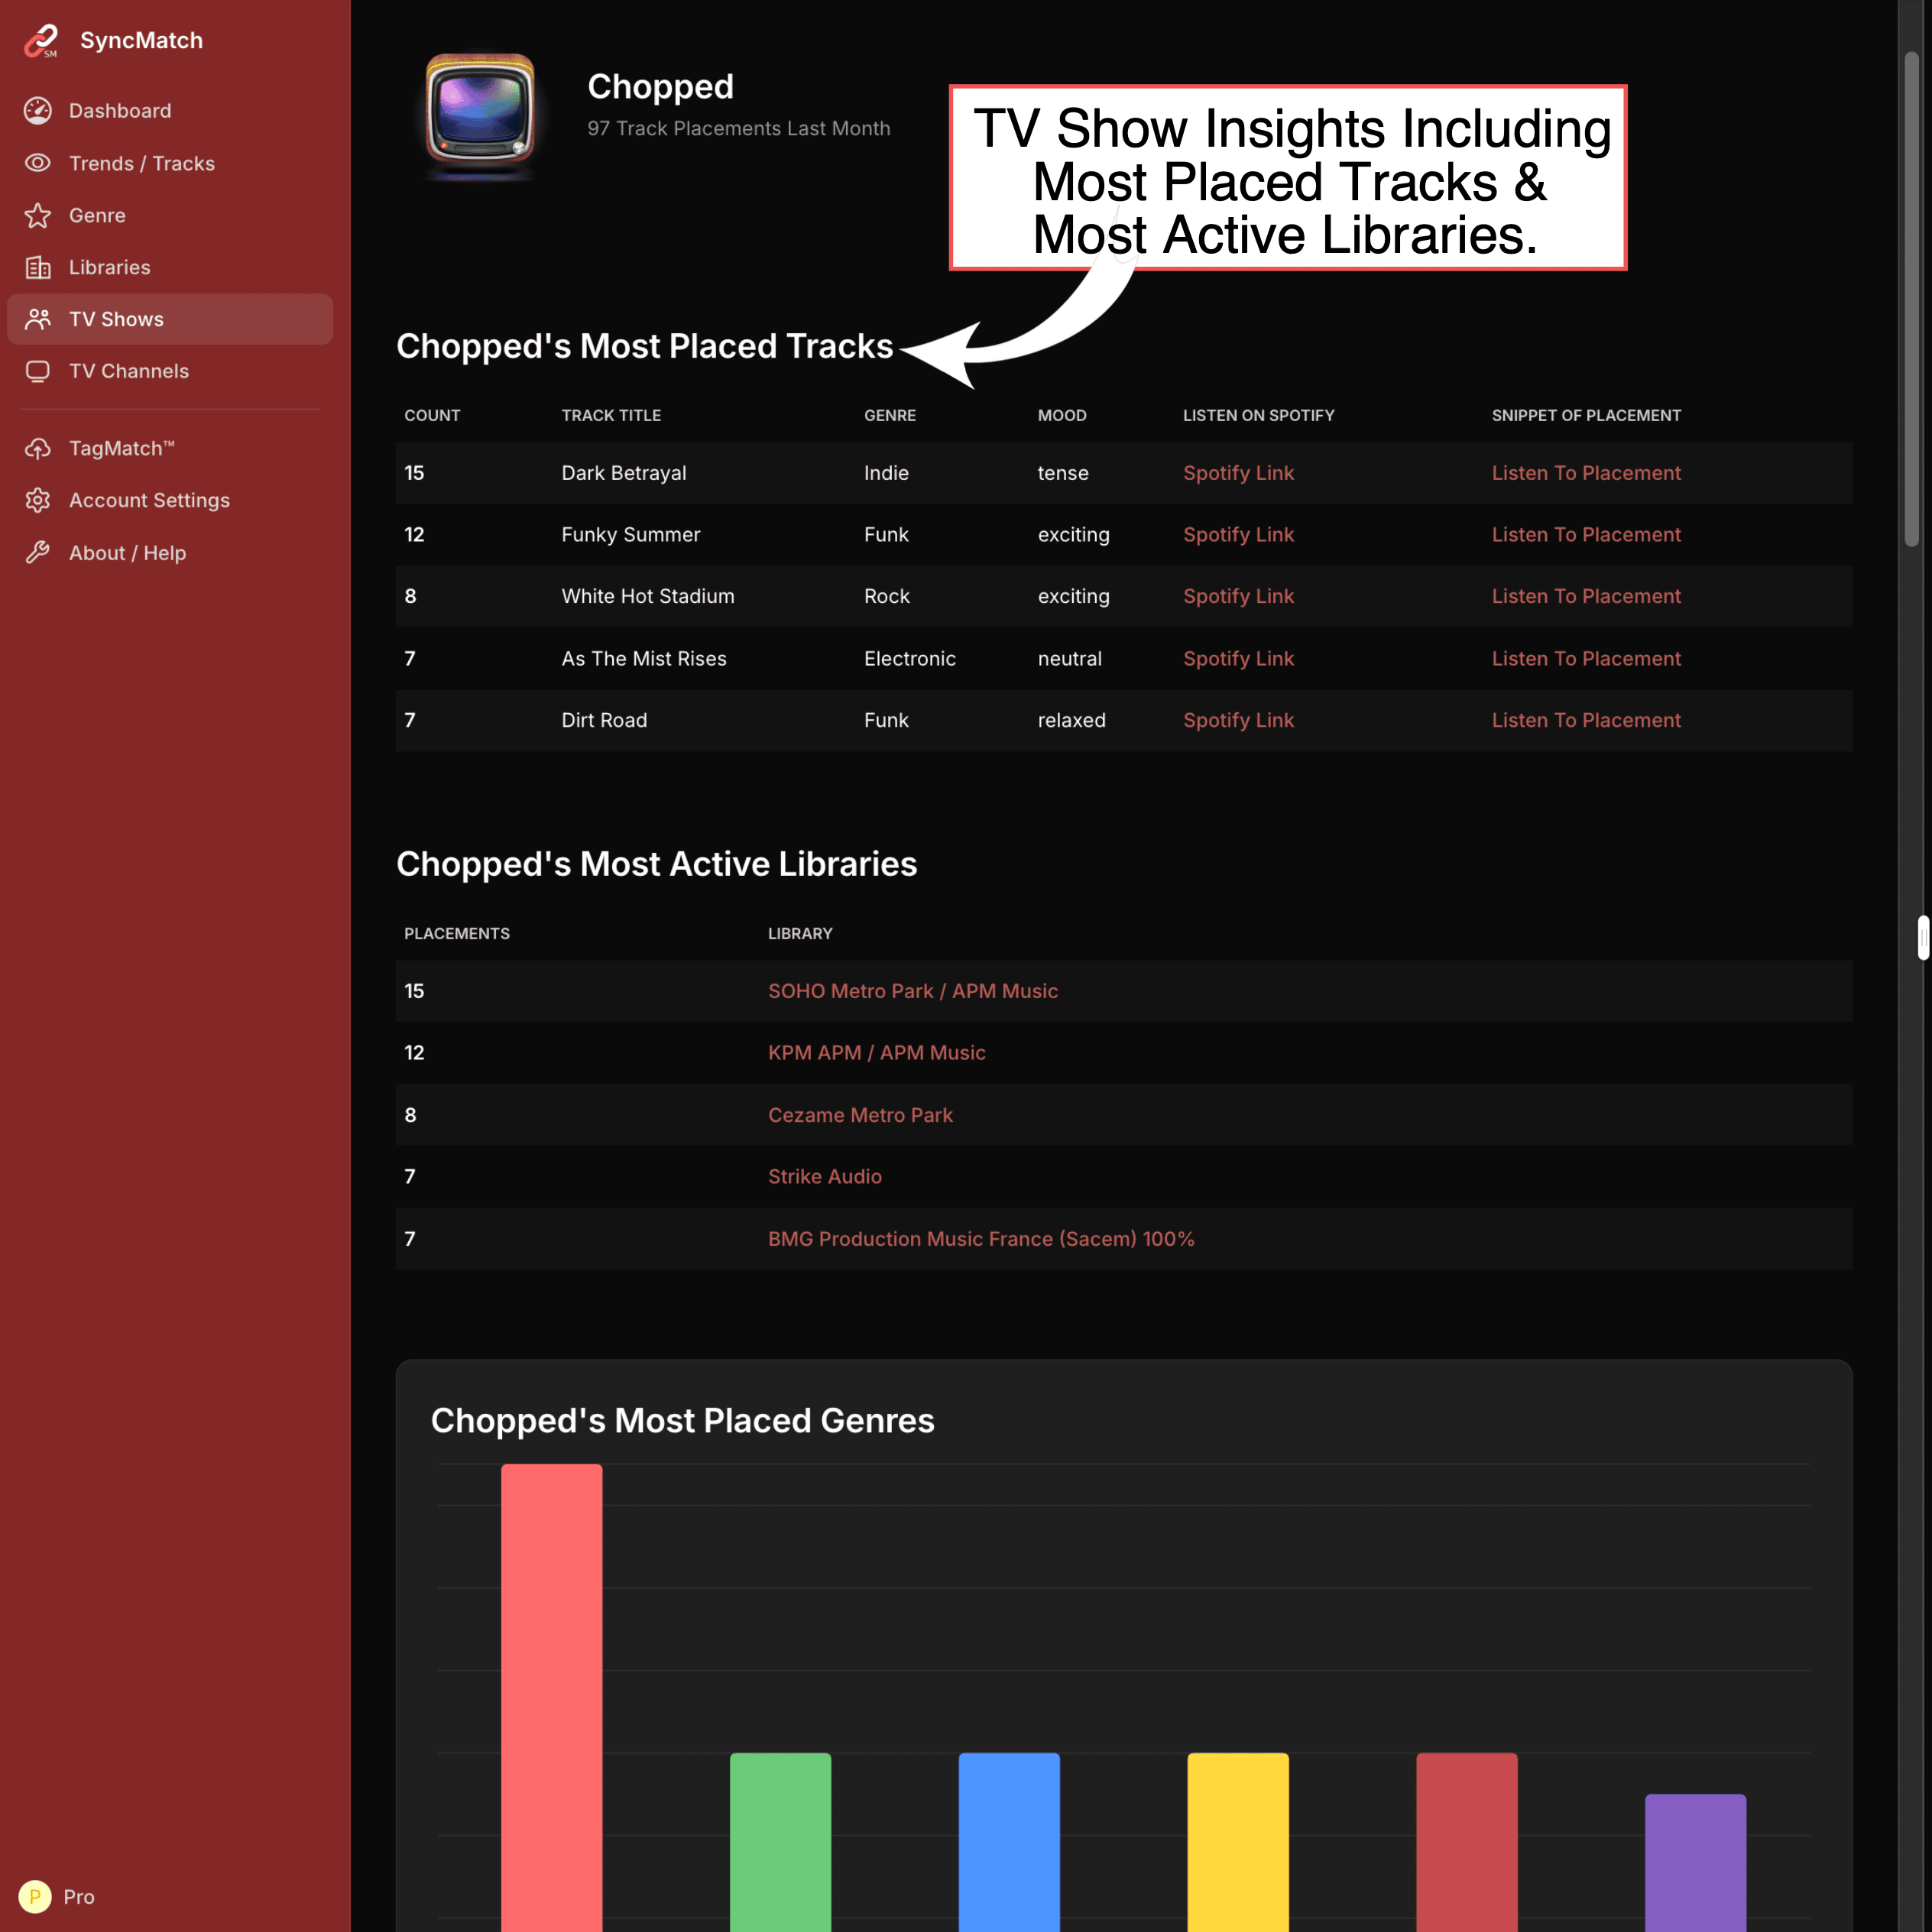Viewport: 1932px width, 1932px height.
Task: Open the Strike Audio library link
Action: click(x=824, y=1177)
